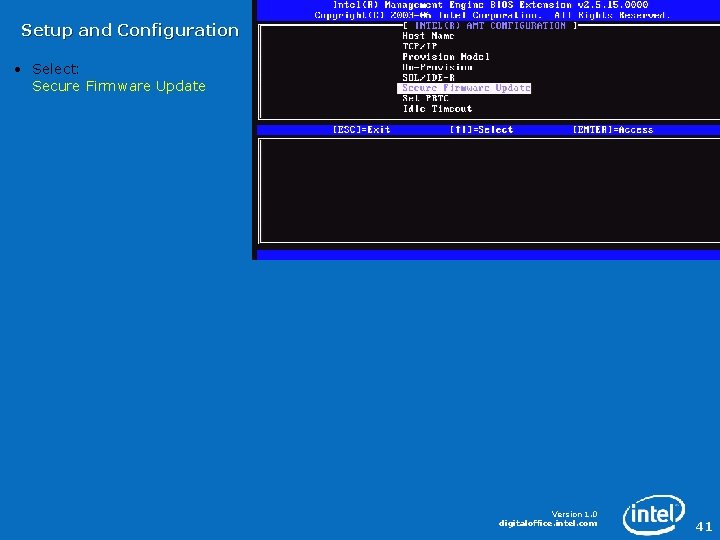Click the Version 1.0 text

pyautogui.click(x=574, y=514)
